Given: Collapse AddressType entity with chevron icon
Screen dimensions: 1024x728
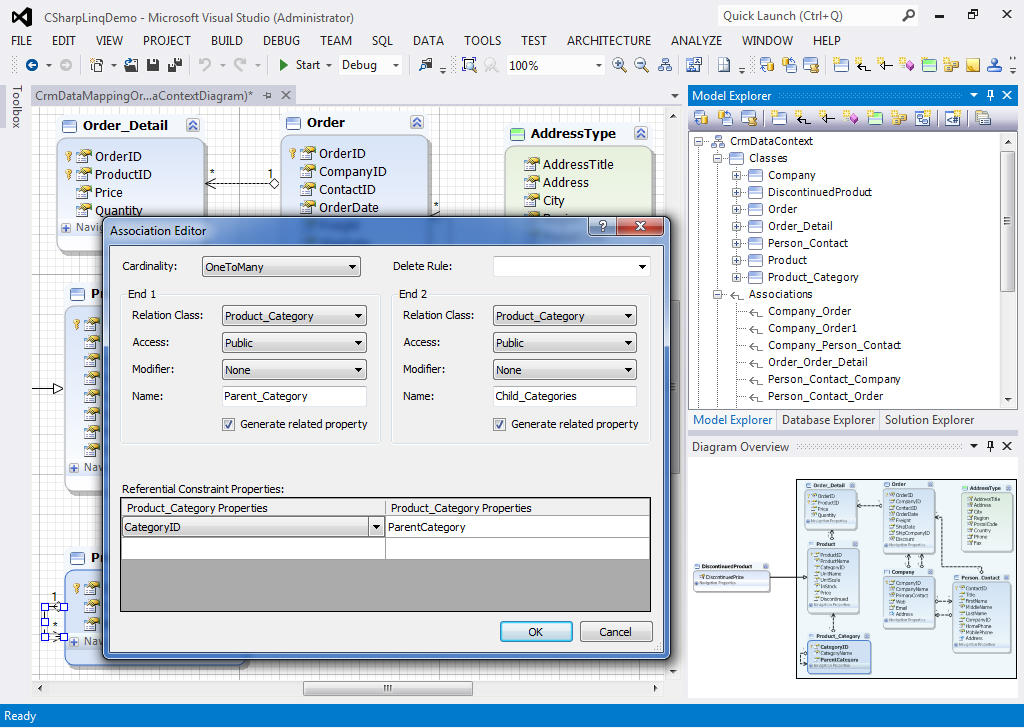Looking at the screenshot, I should tap(641, 134).
